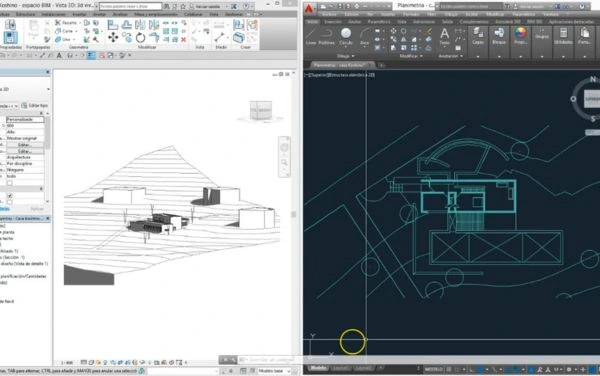Select 'Por disciplina' value in Revit Properties
This screenshot has width=600, height=376.
pyautogui.click(x=25, y=164)
